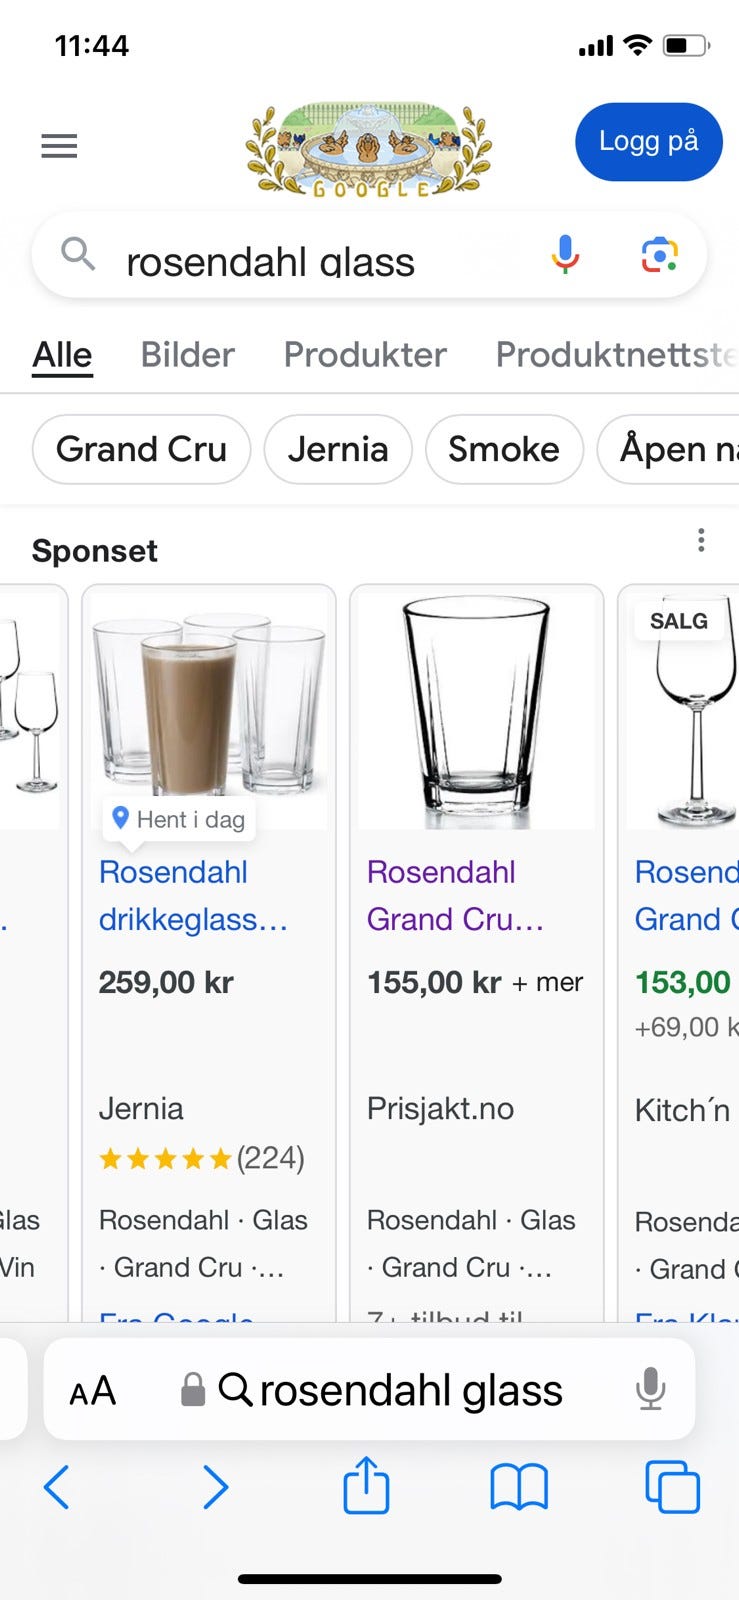Switch to the Produkter tab
739x1600 pixels.
point(365,355)
